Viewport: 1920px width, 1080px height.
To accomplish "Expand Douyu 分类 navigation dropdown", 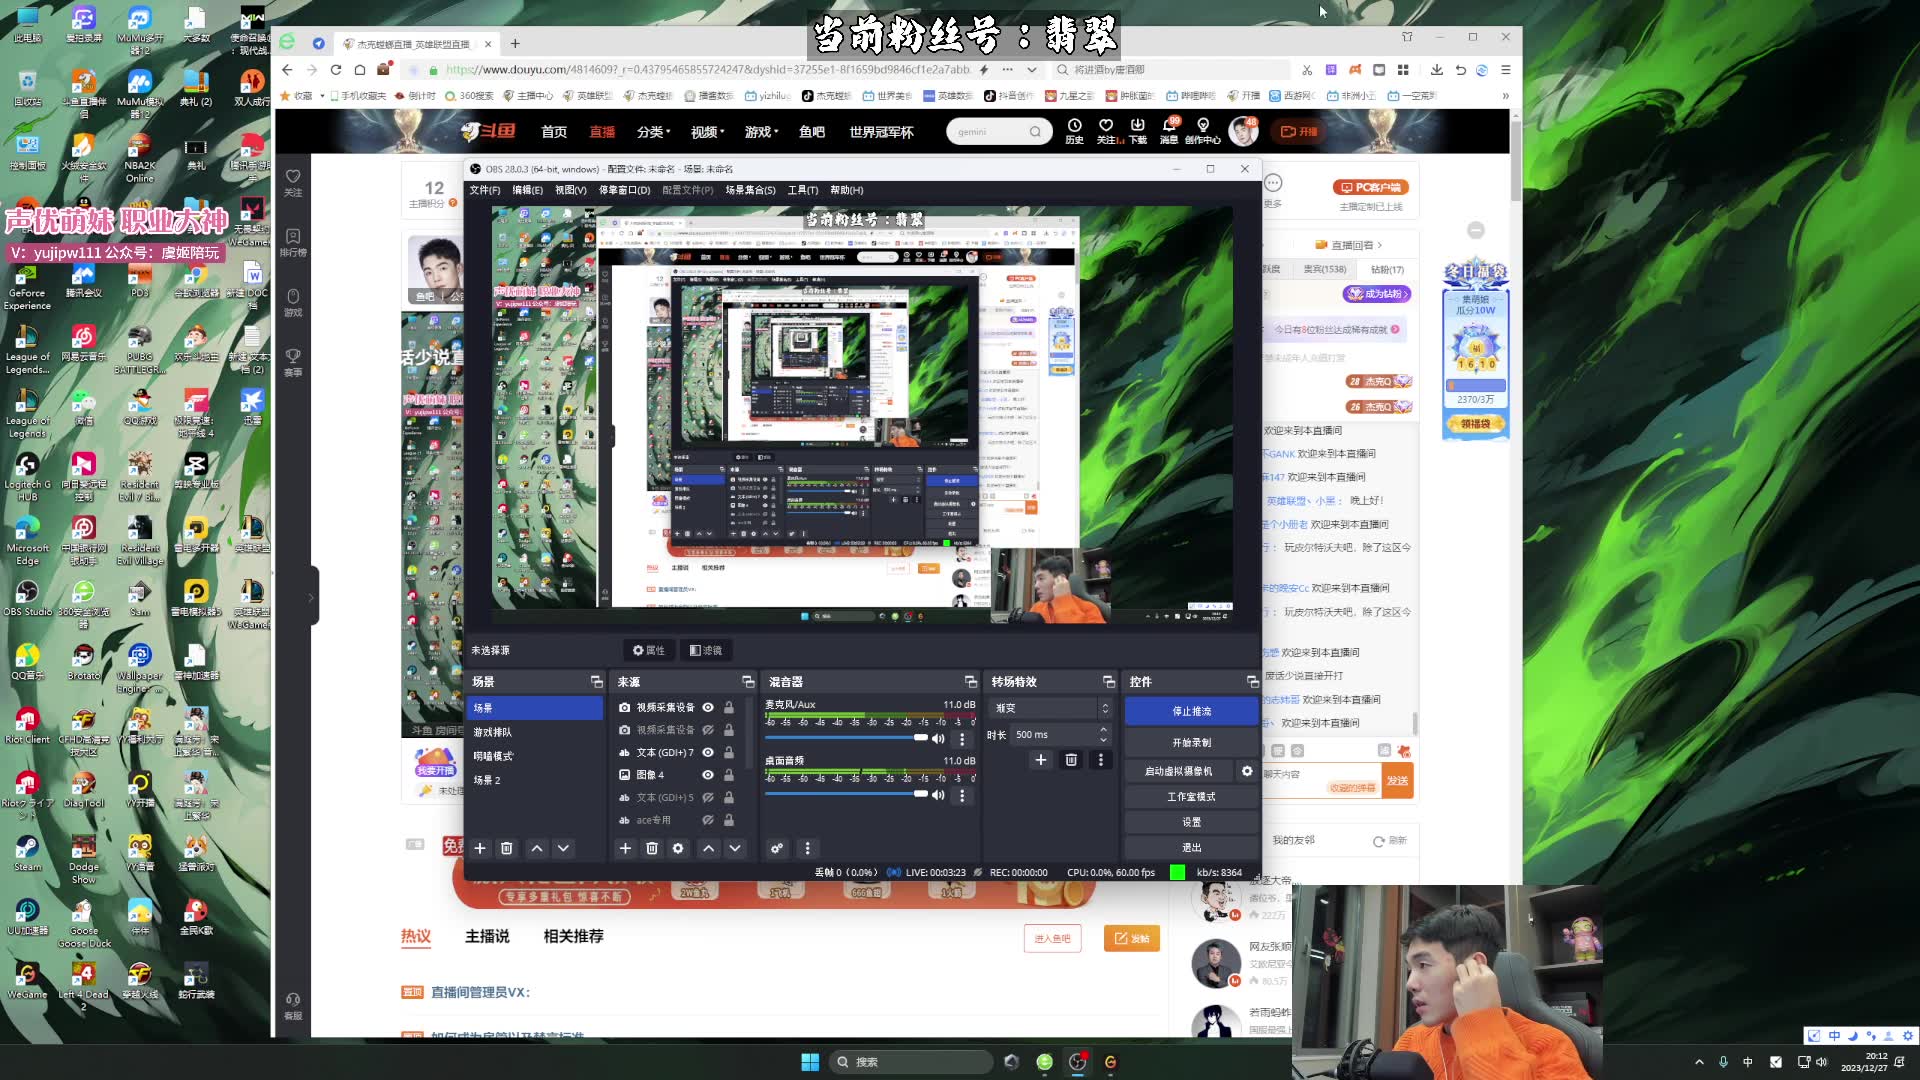I will [x=653, y=132].
